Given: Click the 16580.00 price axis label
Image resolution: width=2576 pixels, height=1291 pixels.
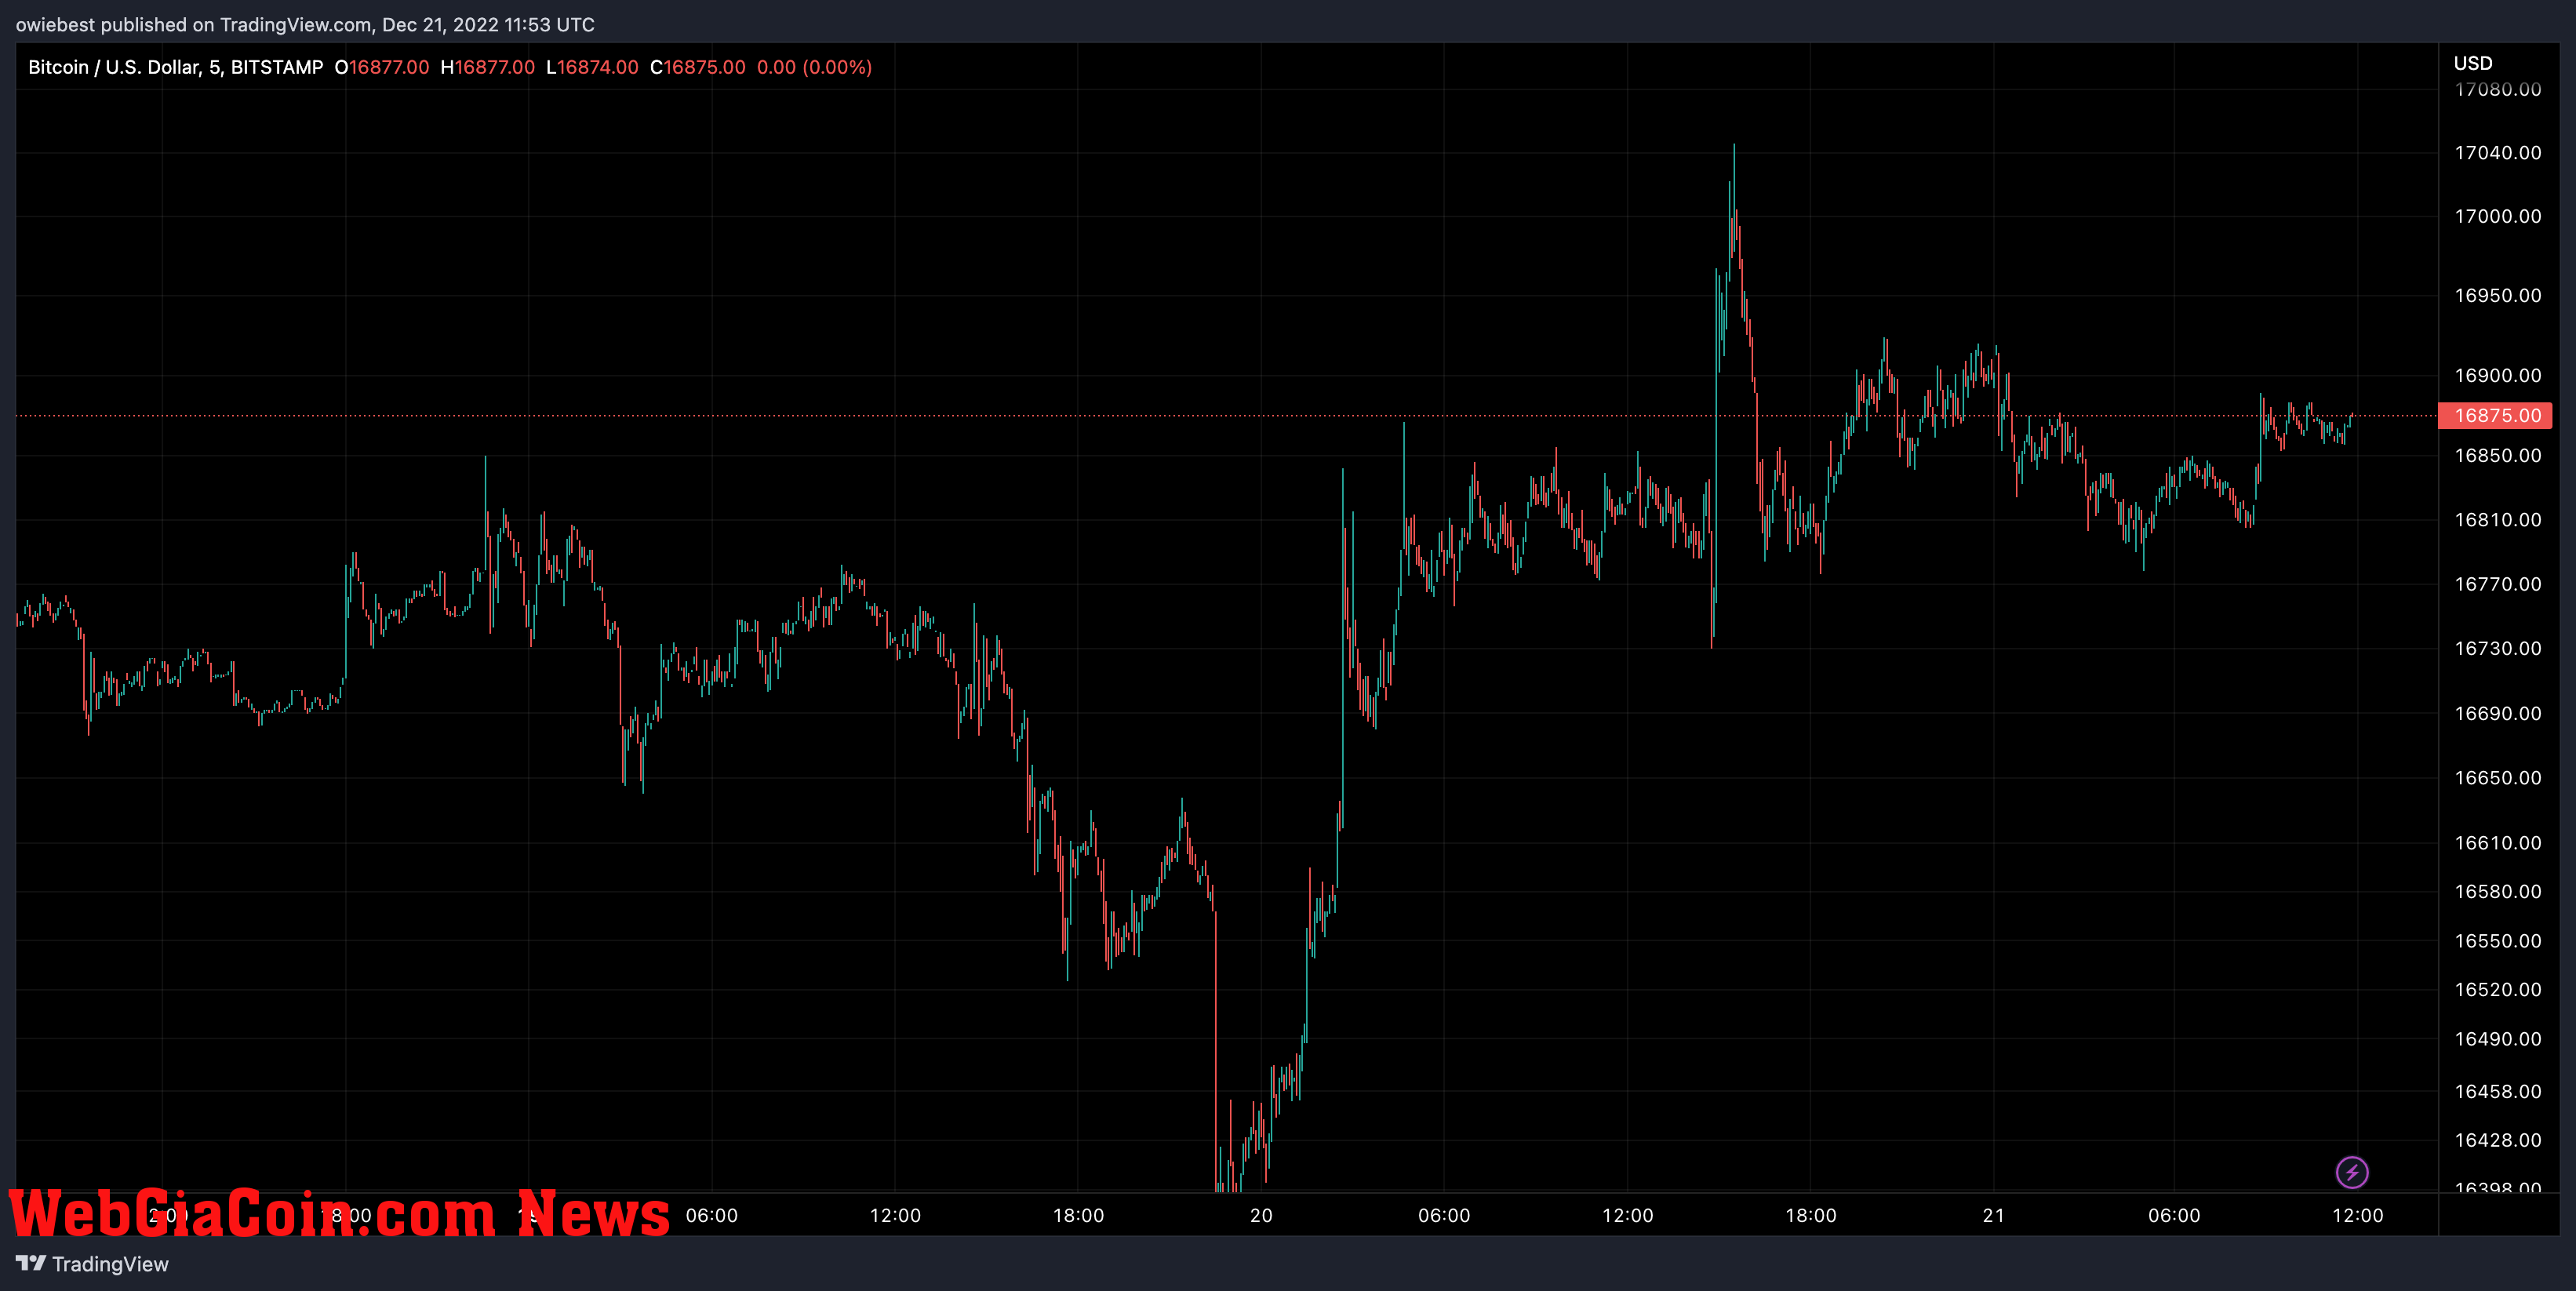Looking at the screenshot, I should [2497, 892].
